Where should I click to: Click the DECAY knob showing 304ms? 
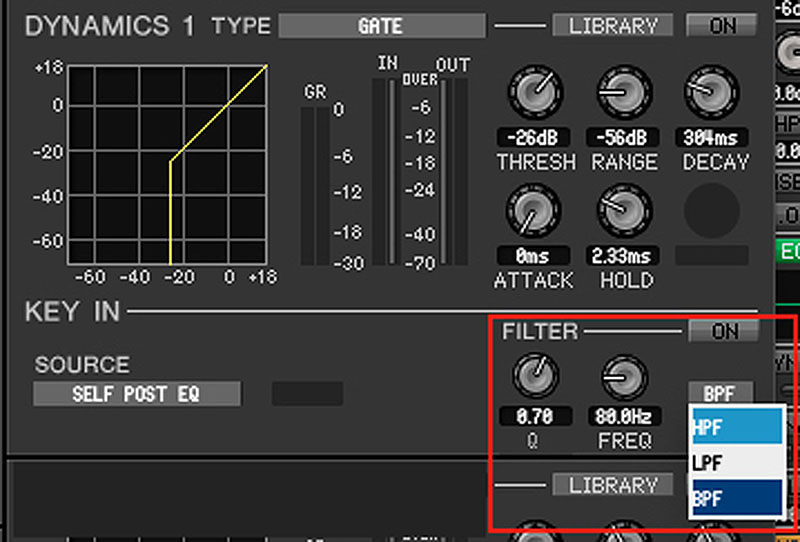(x=711, y=92)
